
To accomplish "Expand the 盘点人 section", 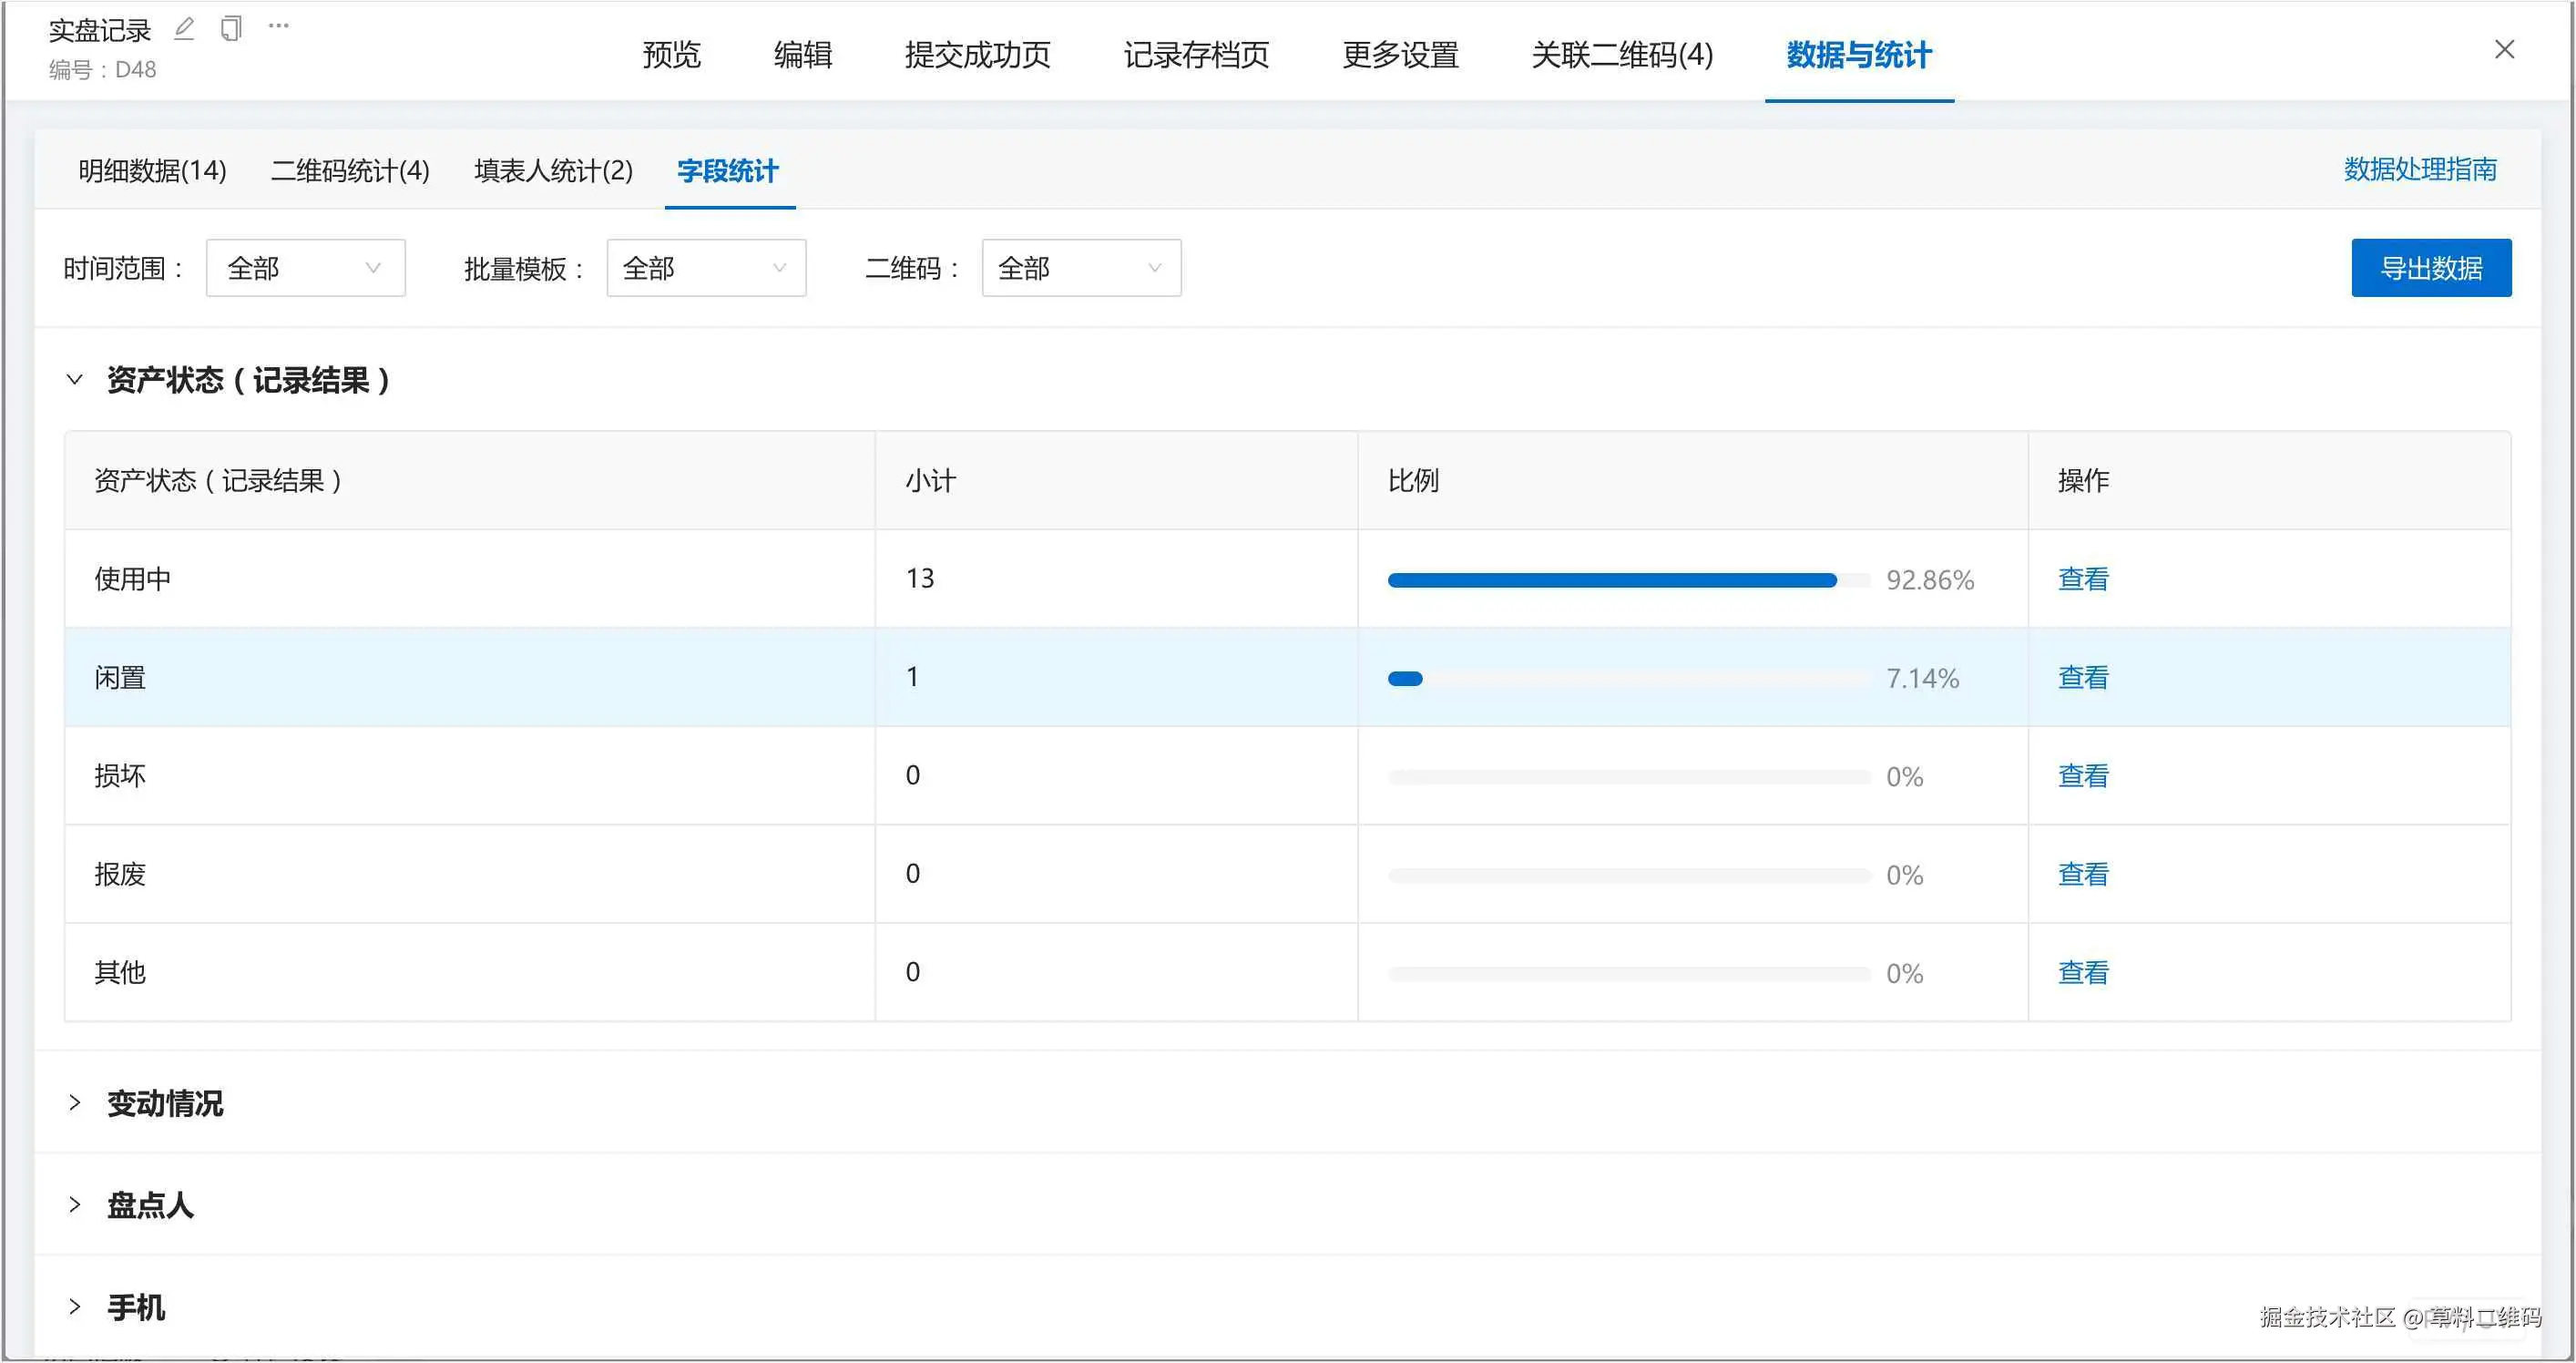I will pos(75,1205).
